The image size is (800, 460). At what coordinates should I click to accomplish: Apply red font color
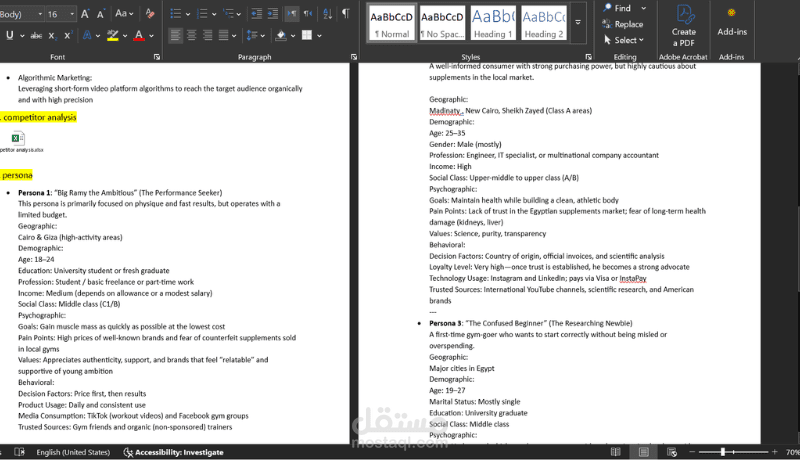(x=138, y=35)
